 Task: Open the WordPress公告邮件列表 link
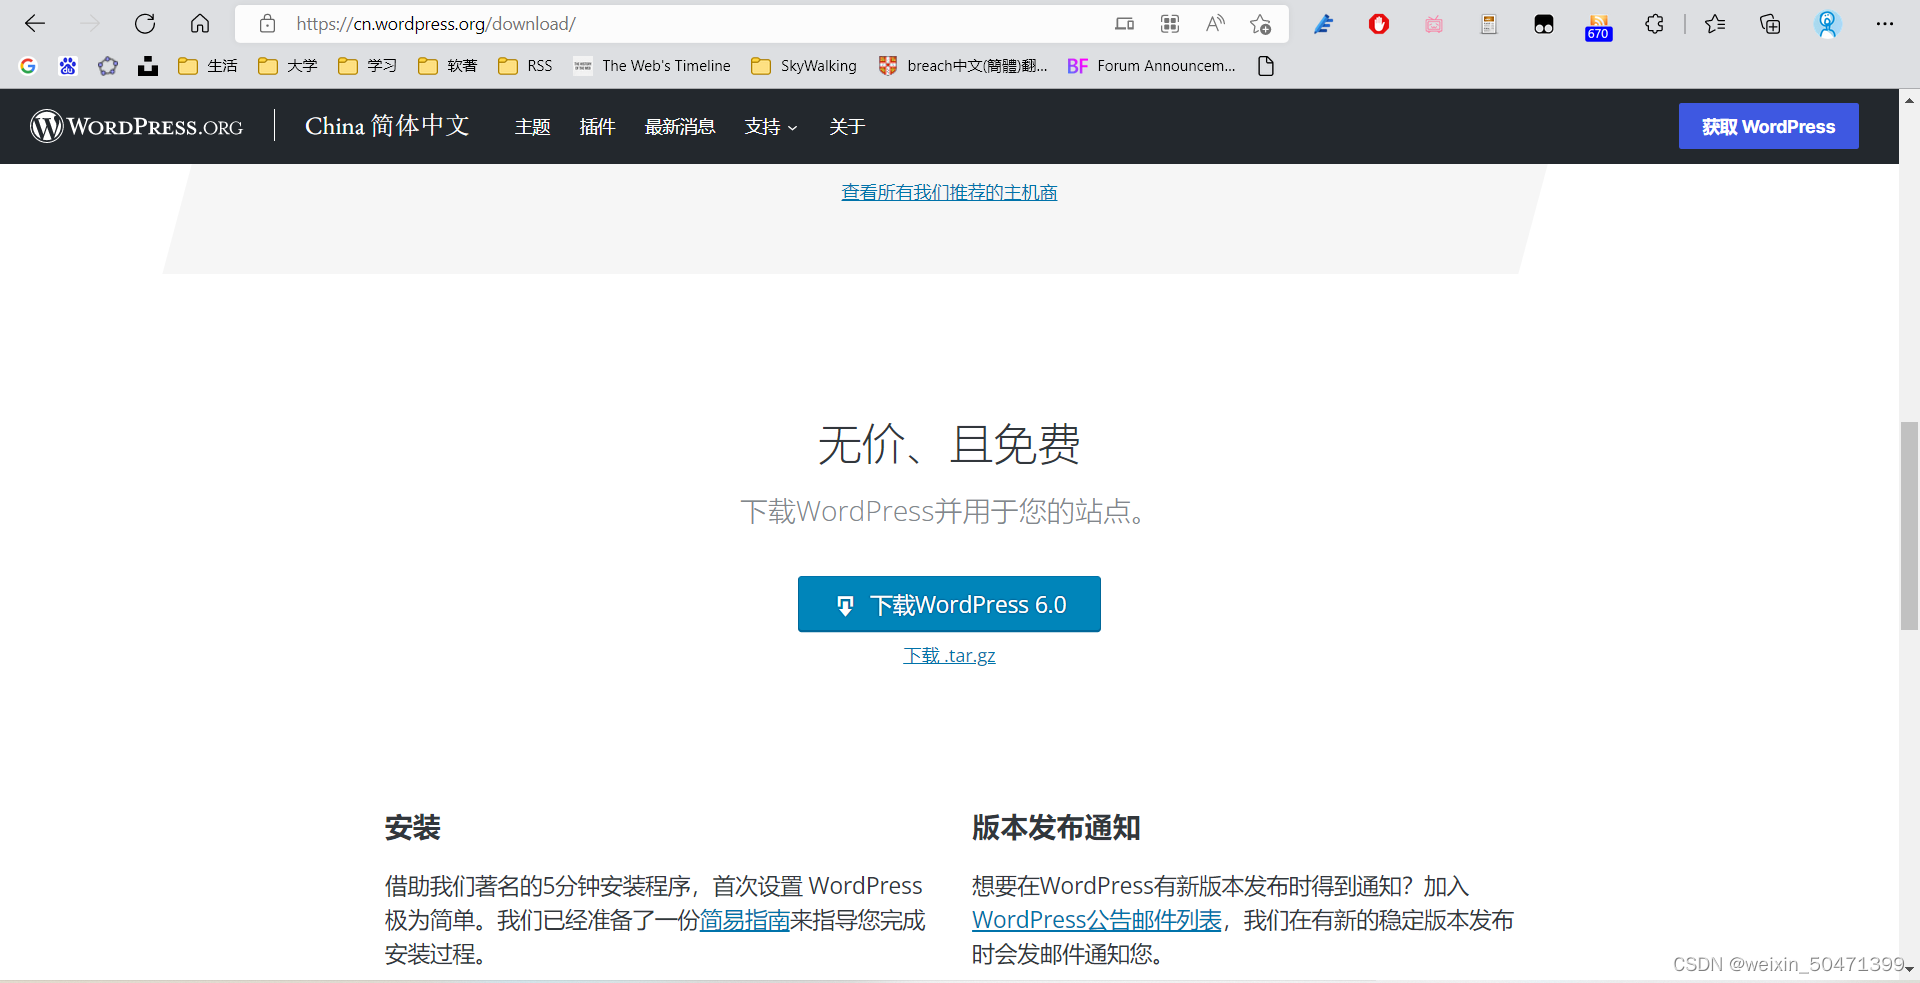point(1095,920)
